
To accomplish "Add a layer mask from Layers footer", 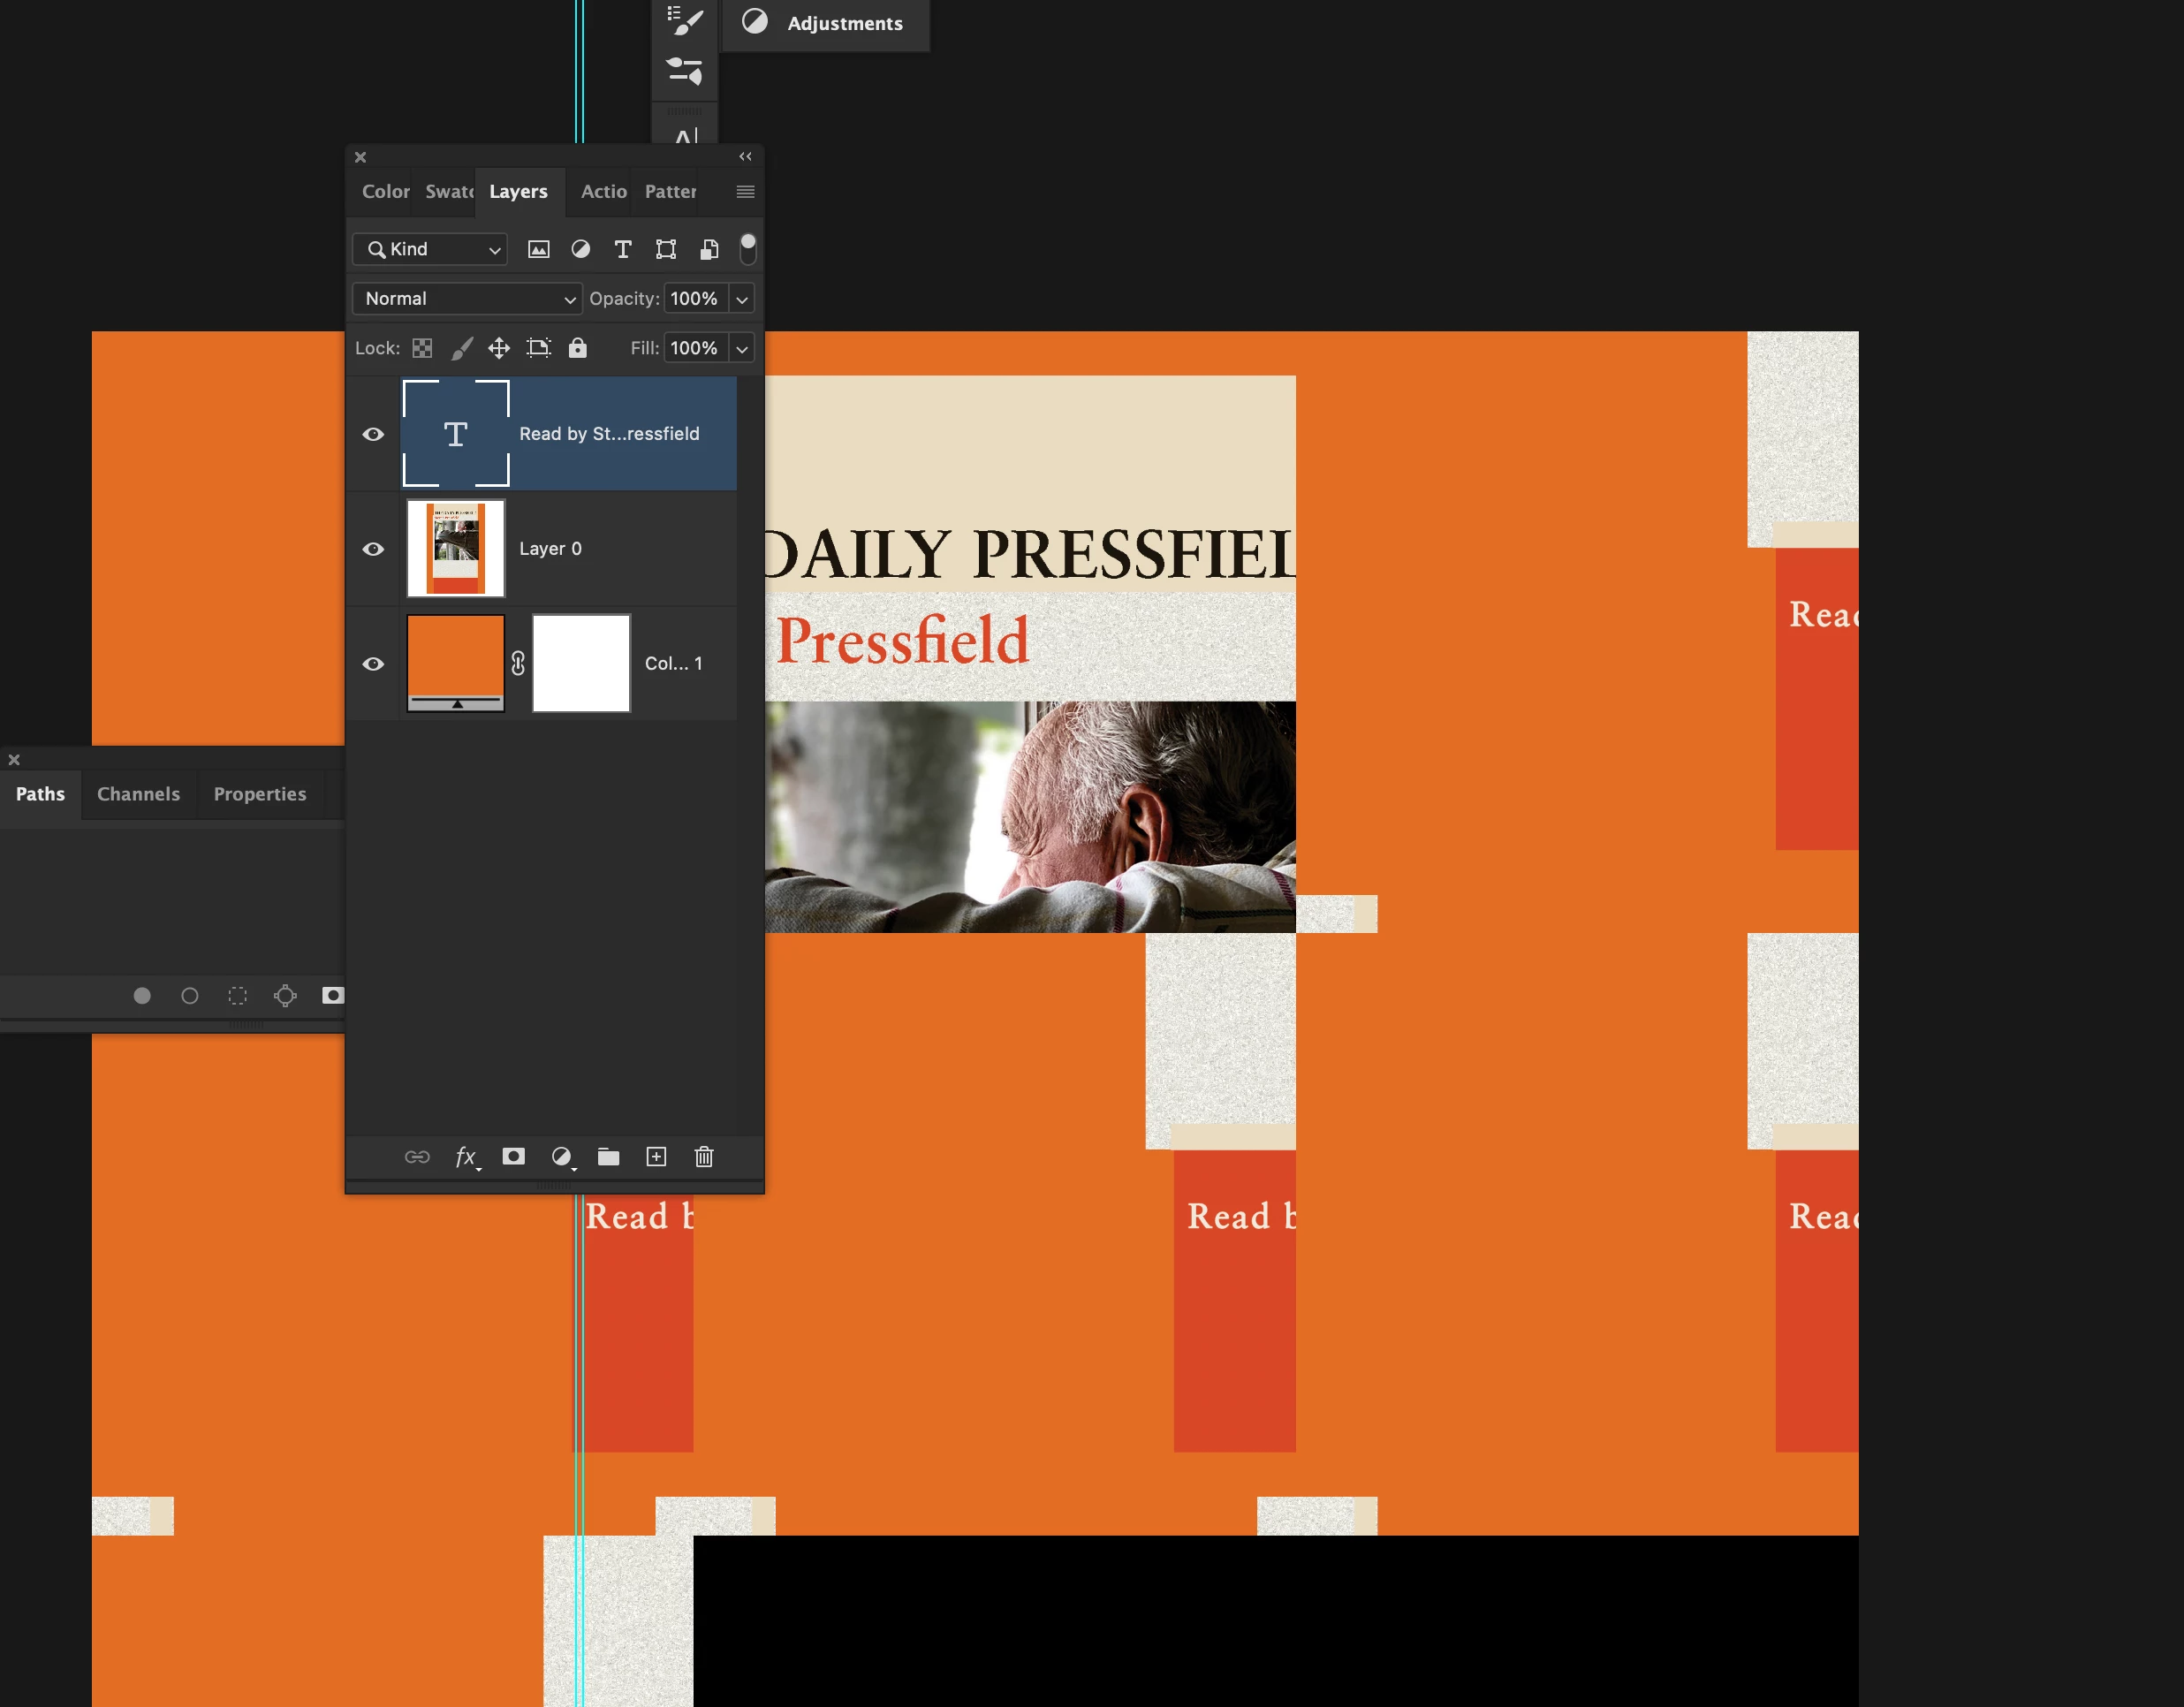I will tap(514, 1157).
